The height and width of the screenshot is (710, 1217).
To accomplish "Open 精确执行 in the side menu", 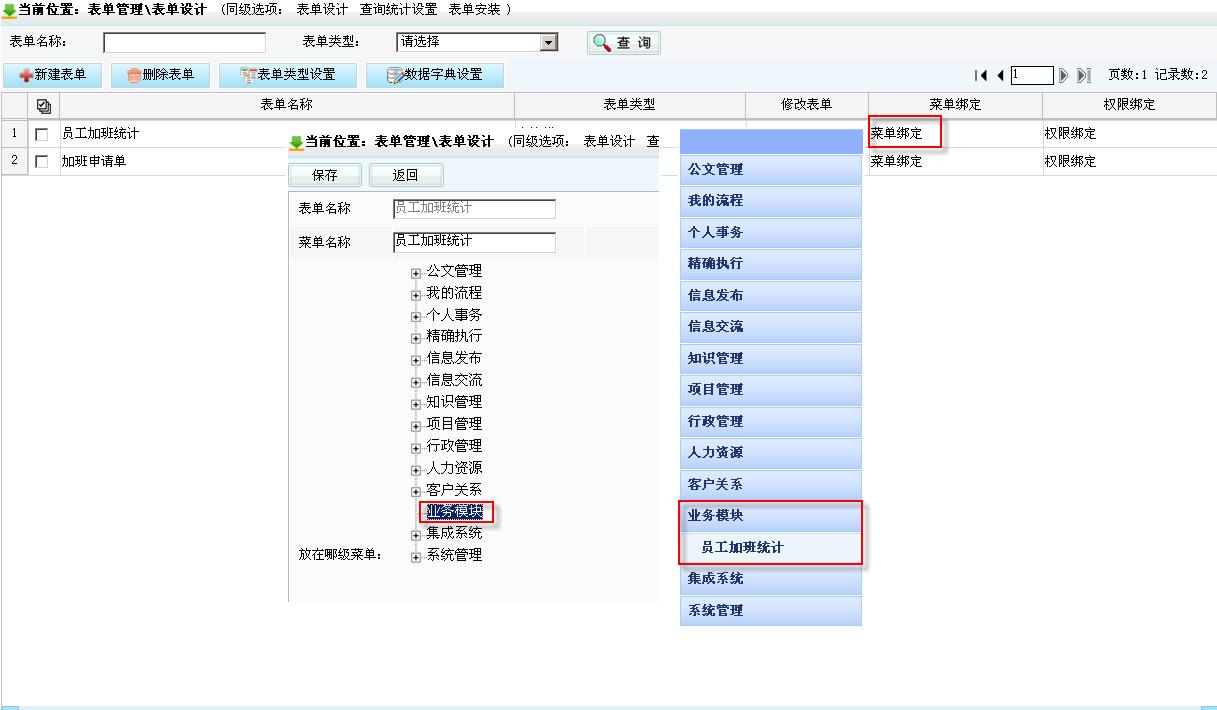I will pyautogui.click(x=771, y=264).
